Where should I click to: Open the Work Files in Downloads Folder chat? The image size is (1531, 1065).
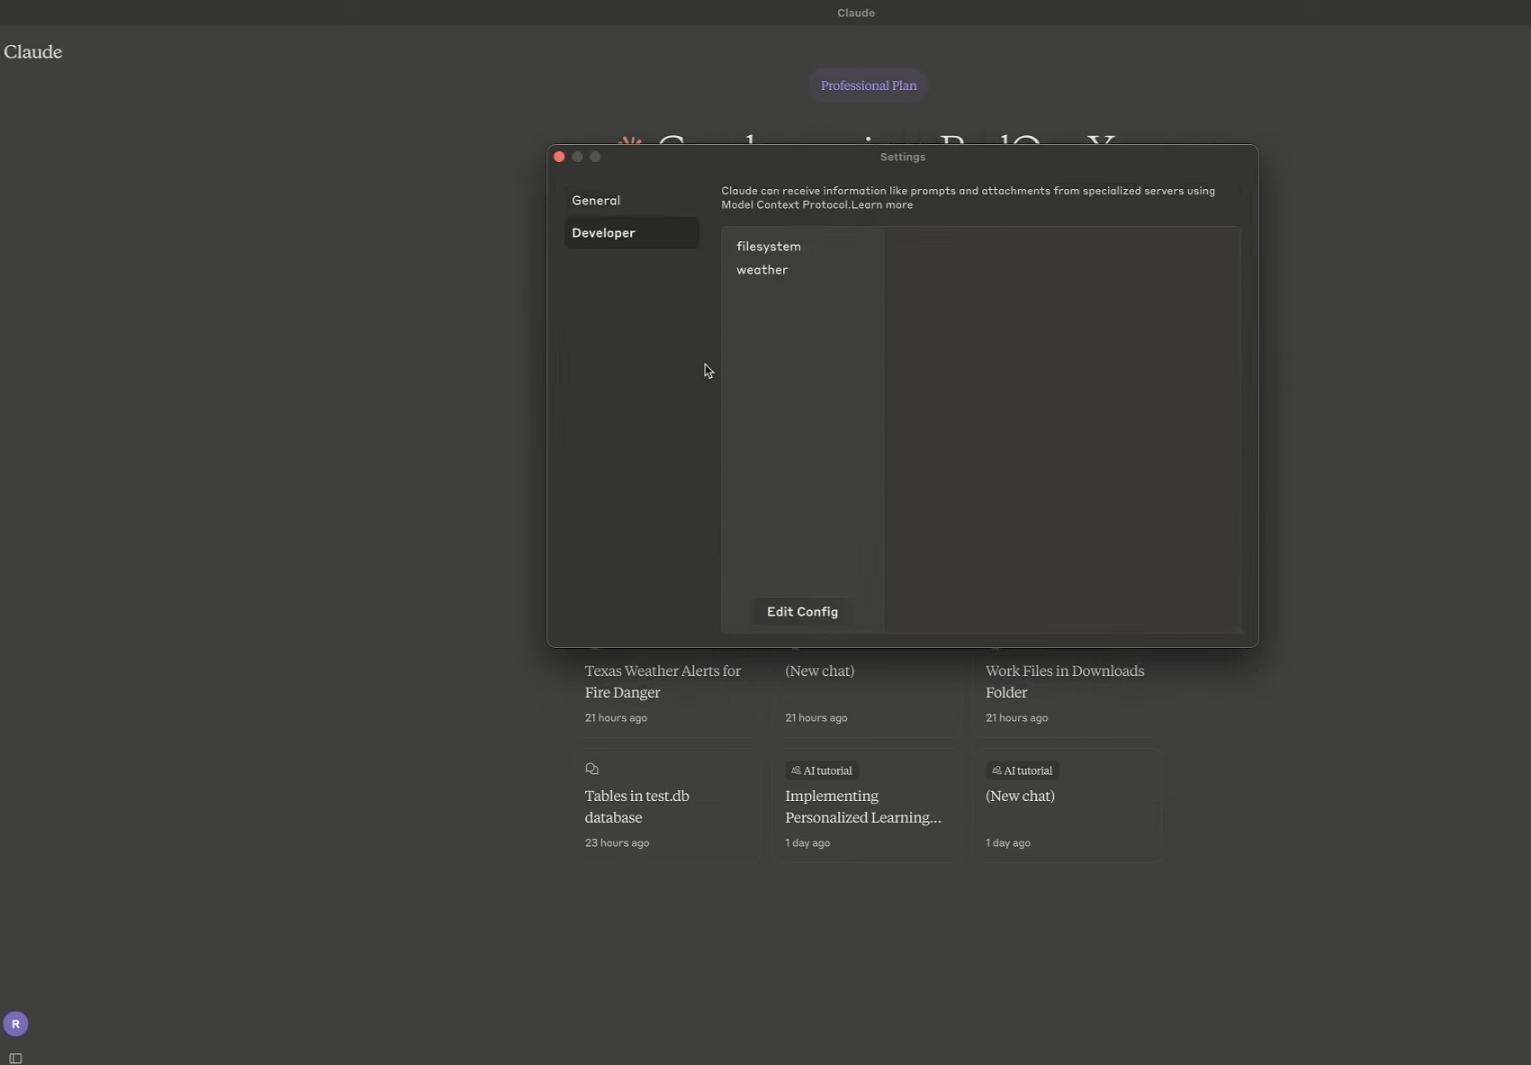tap(1064, 681)
